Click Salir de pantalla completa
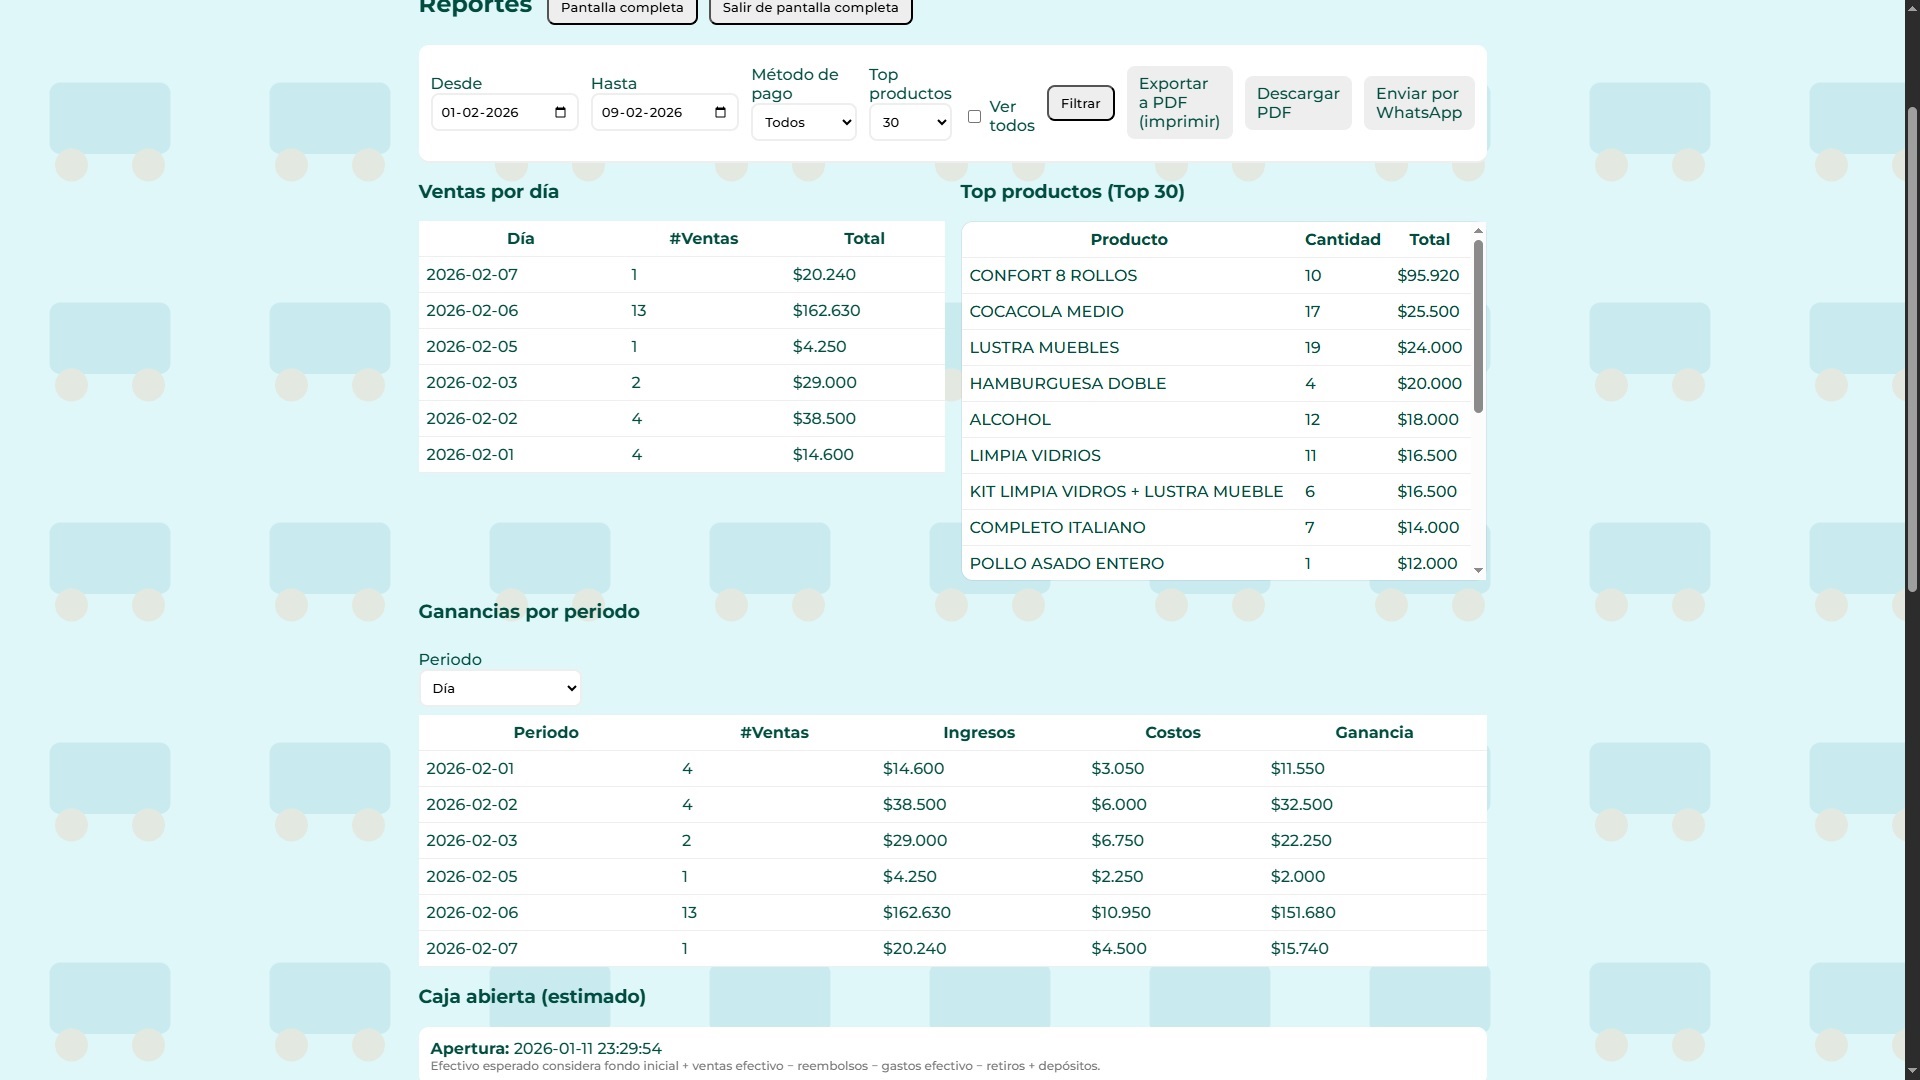This screenshot has width=1920, height=1080. (x=810, y=8)
